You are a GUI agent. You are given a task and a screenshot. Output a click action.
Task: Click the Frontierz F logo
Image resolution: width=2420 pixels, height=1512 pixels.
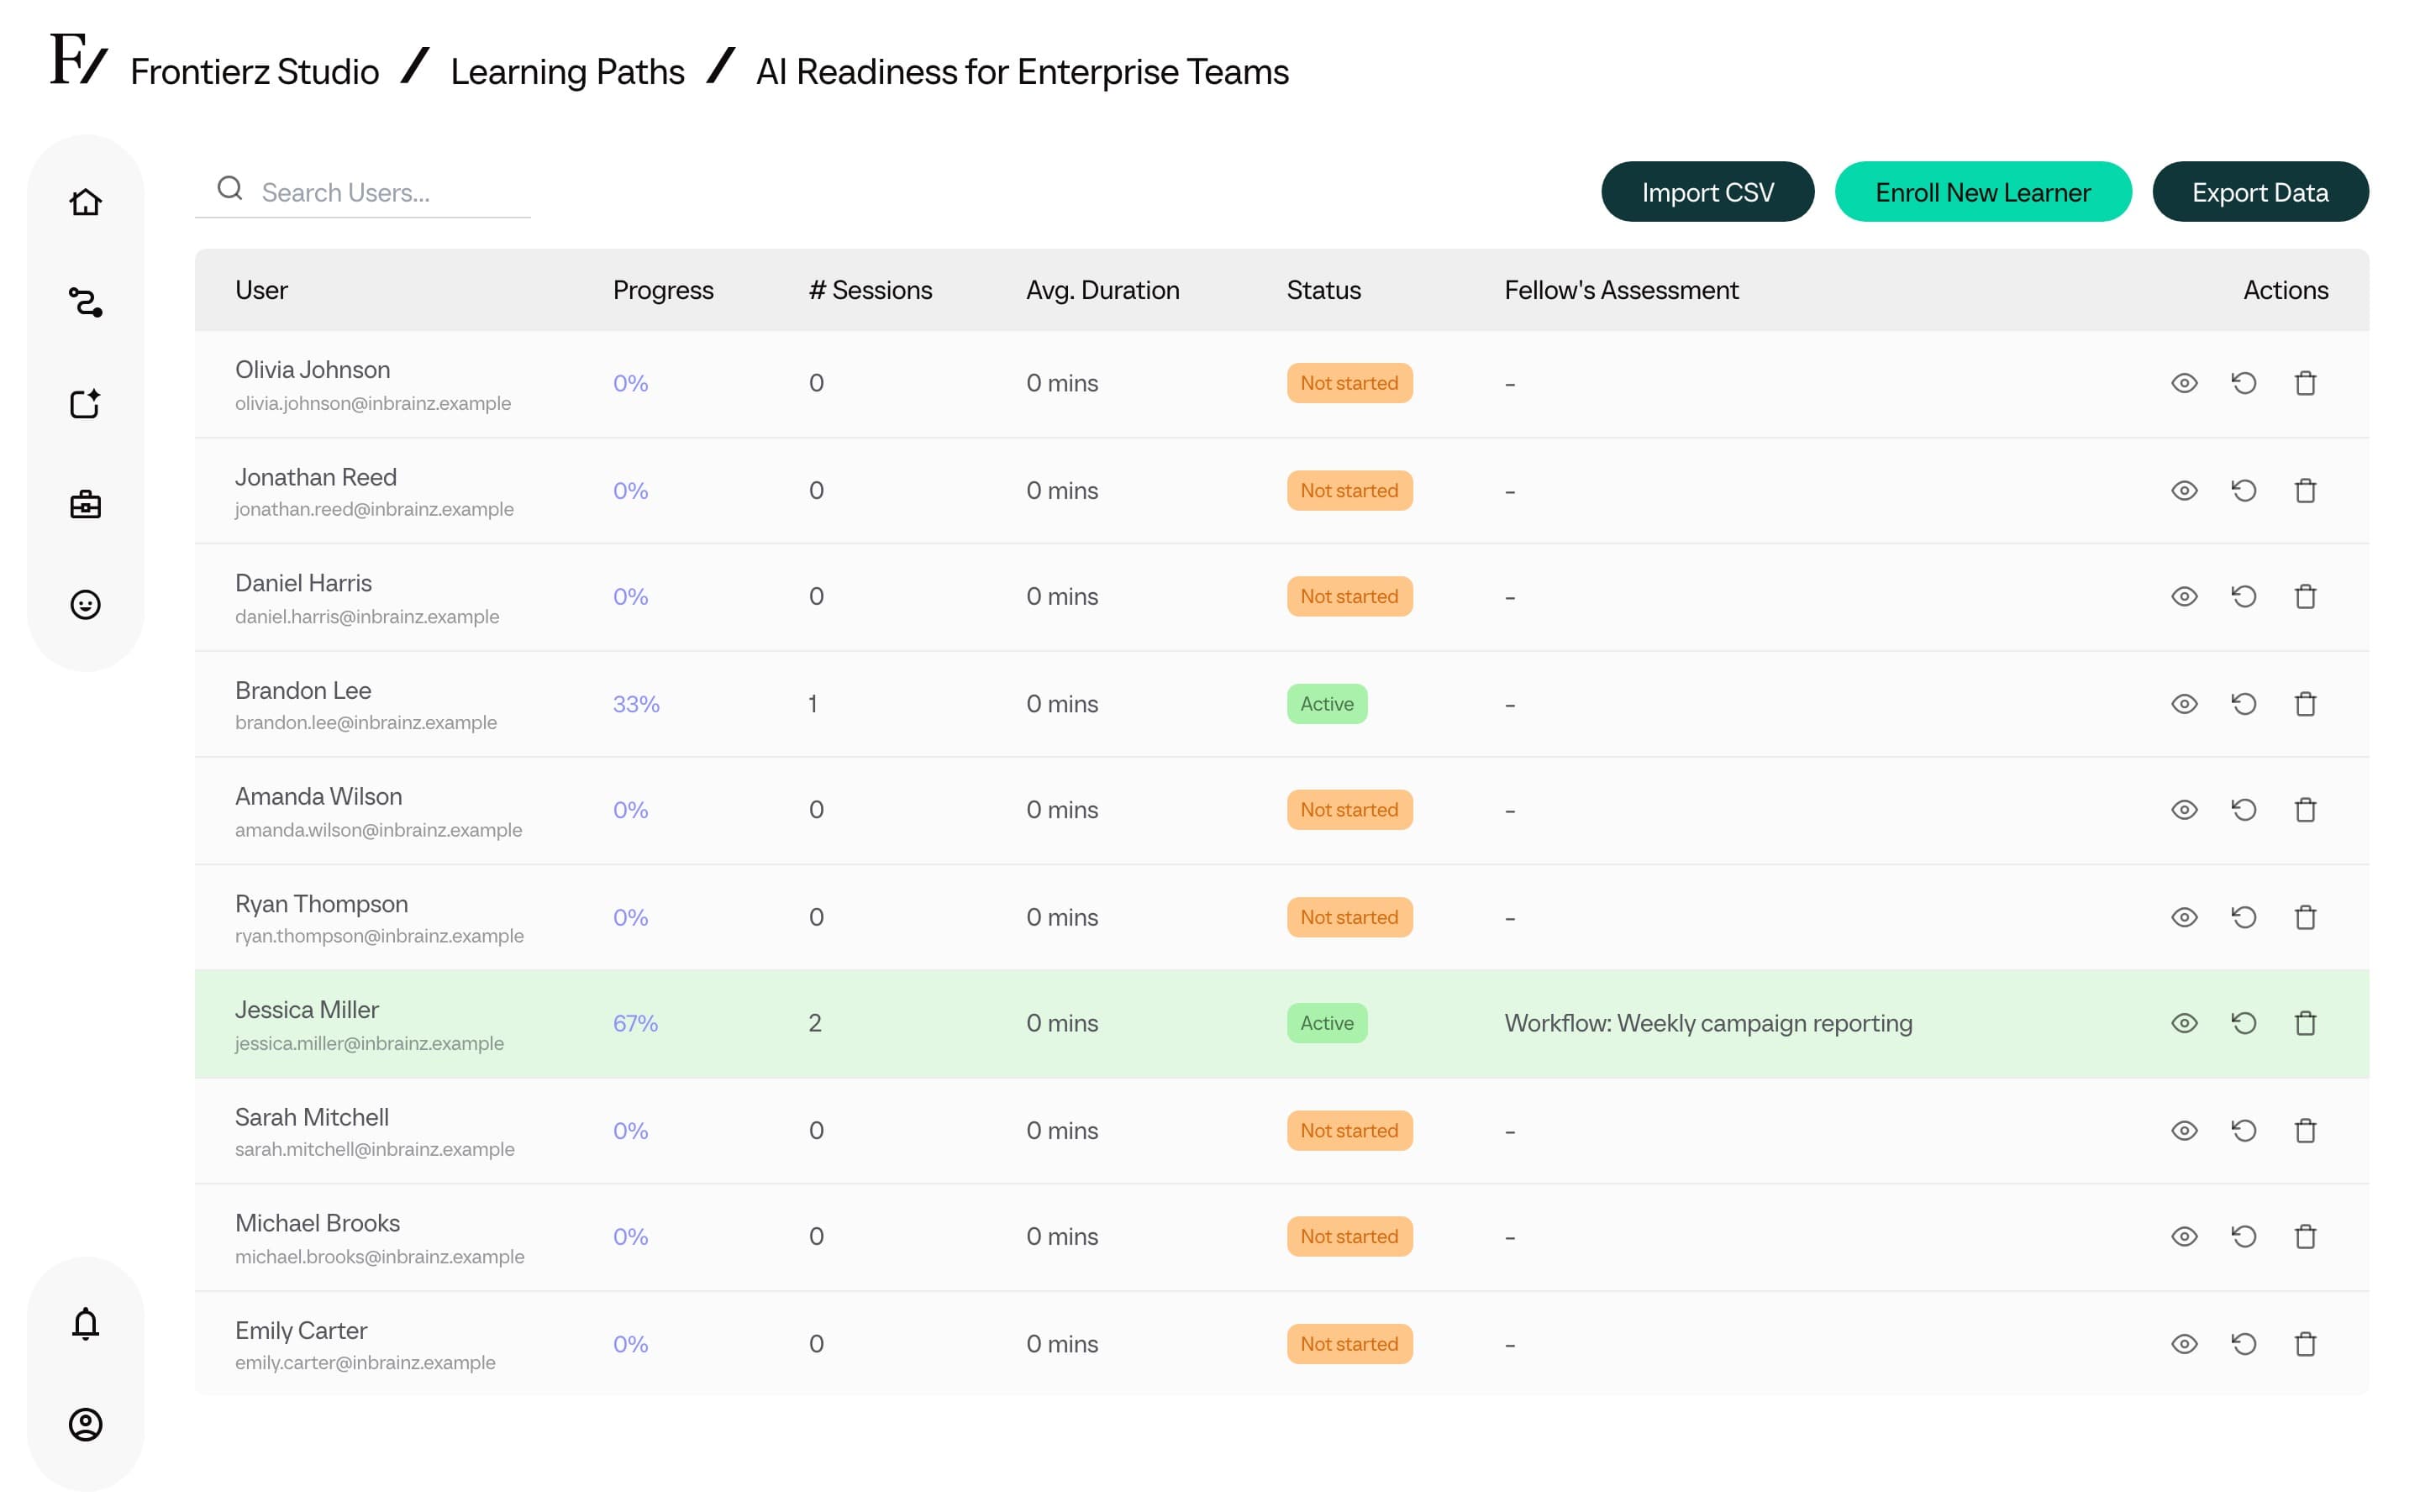tap(78, 60)
